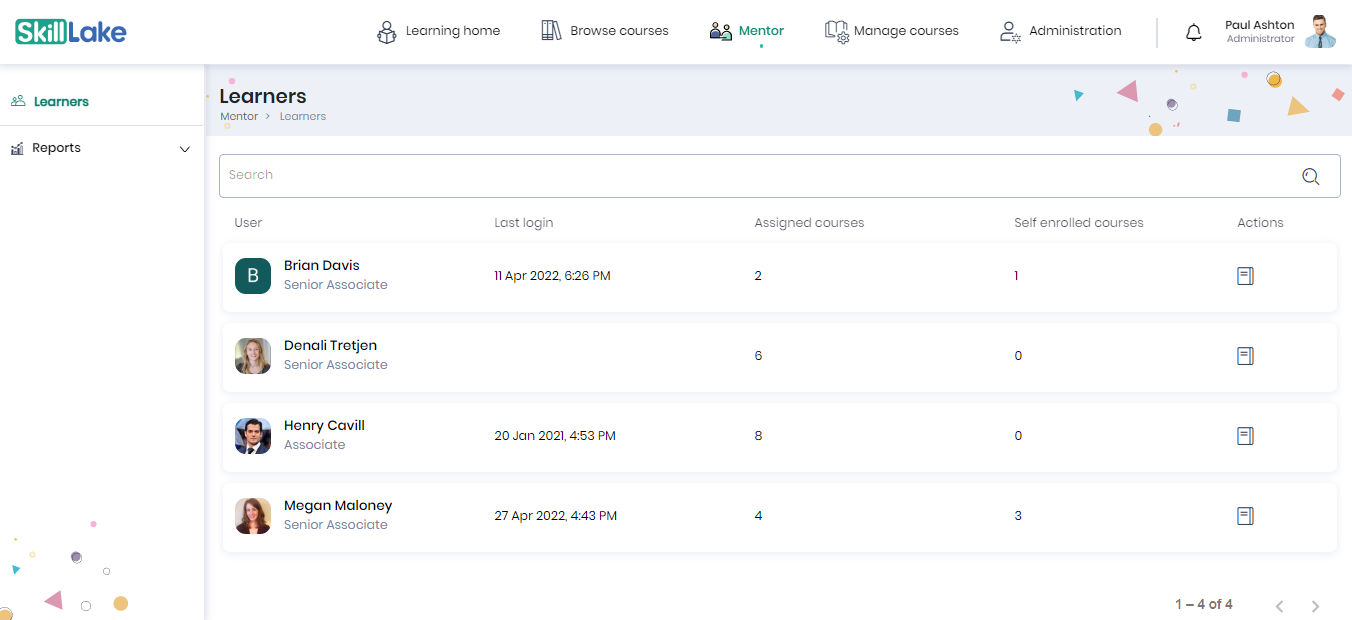Viewport: 1352px width, 620px height.
Task: Open the Paul Ashton account name
Action: tap(1260, 25)
